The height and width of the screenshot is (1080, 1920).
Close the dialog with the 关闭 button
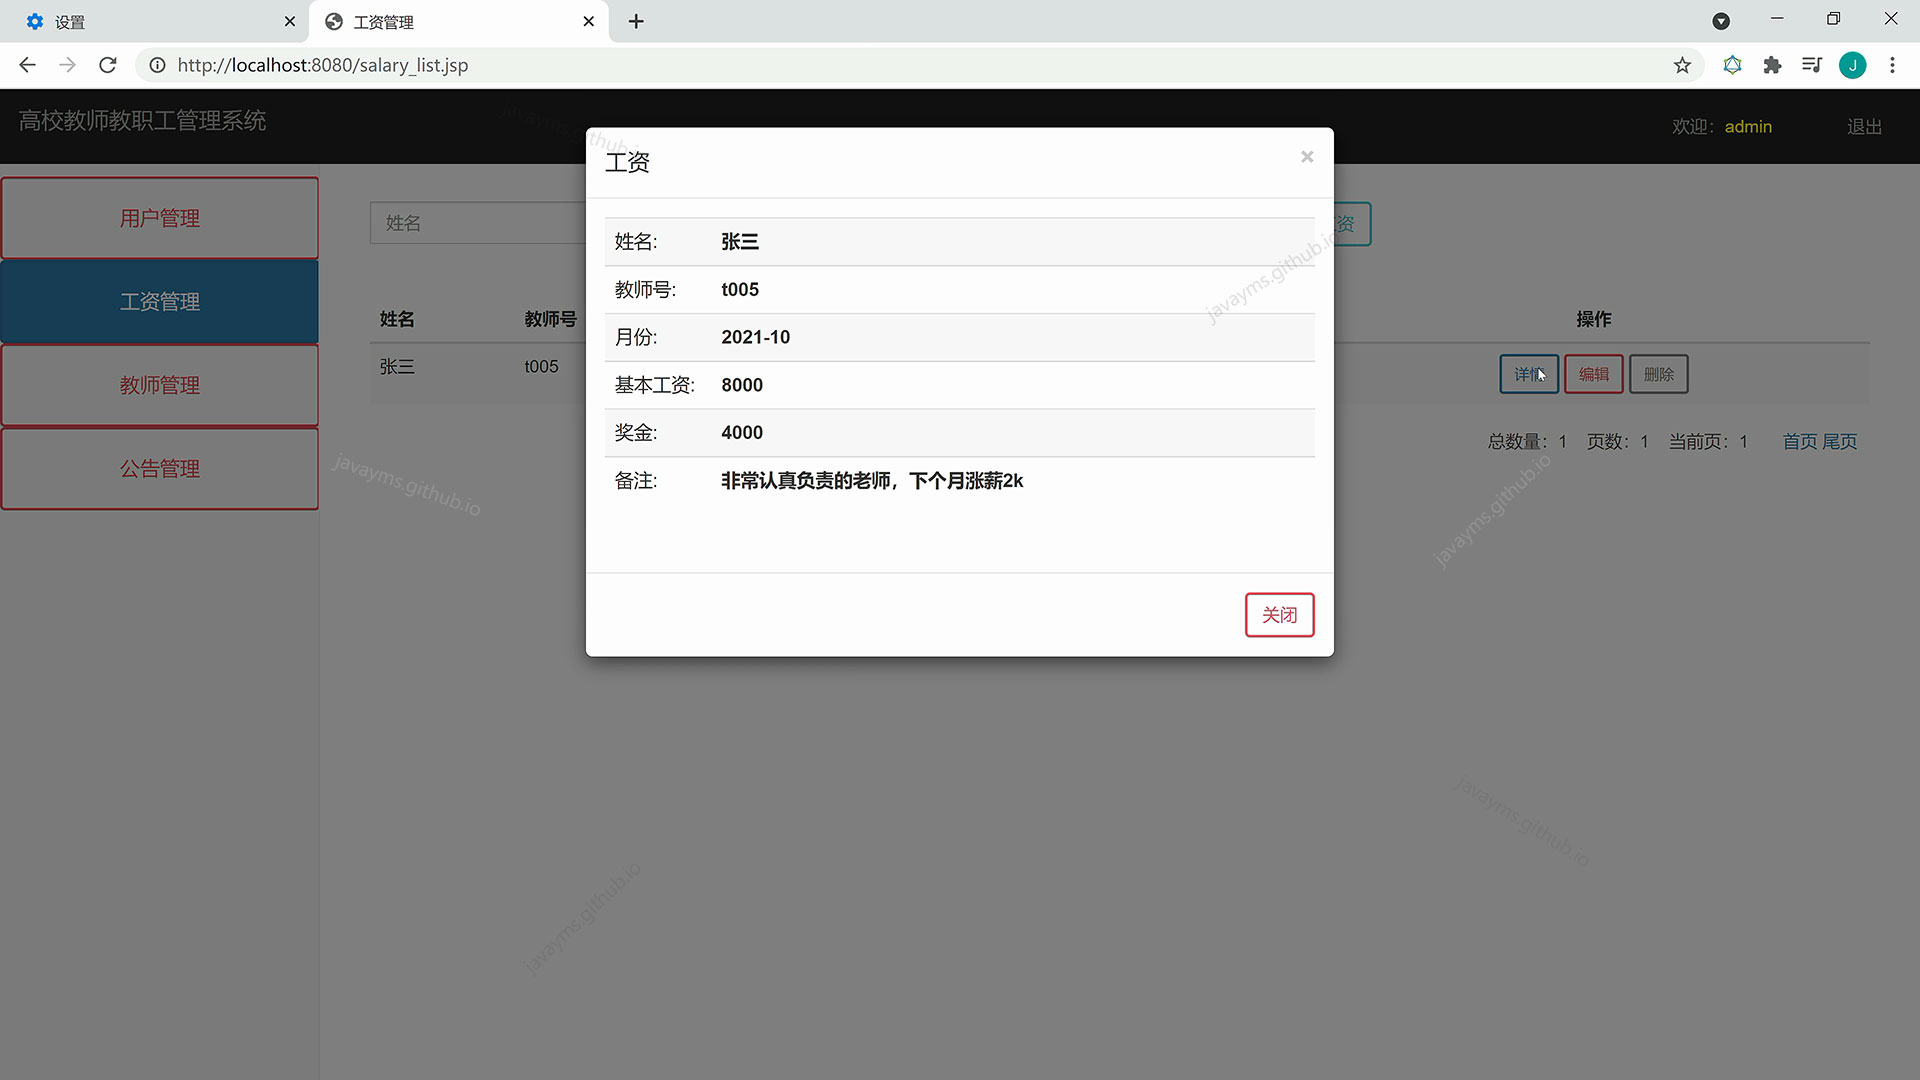(x=1279, y=614)
